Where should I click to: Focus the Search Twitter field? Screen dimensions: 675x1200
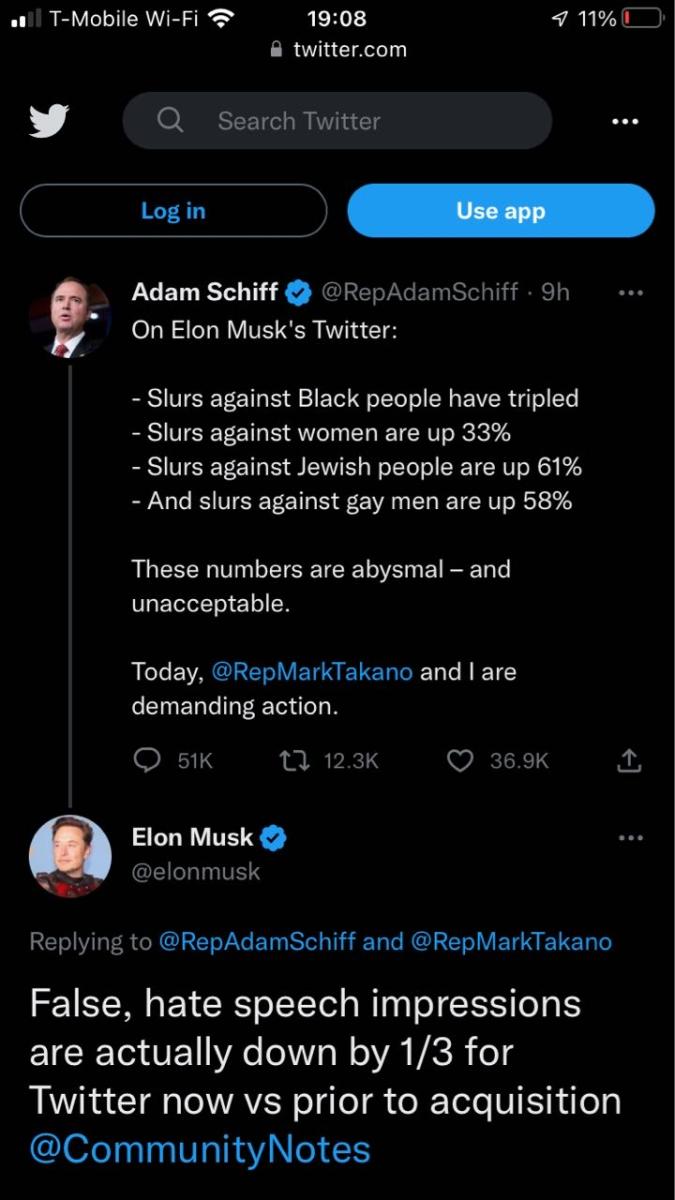pos(337,121)
